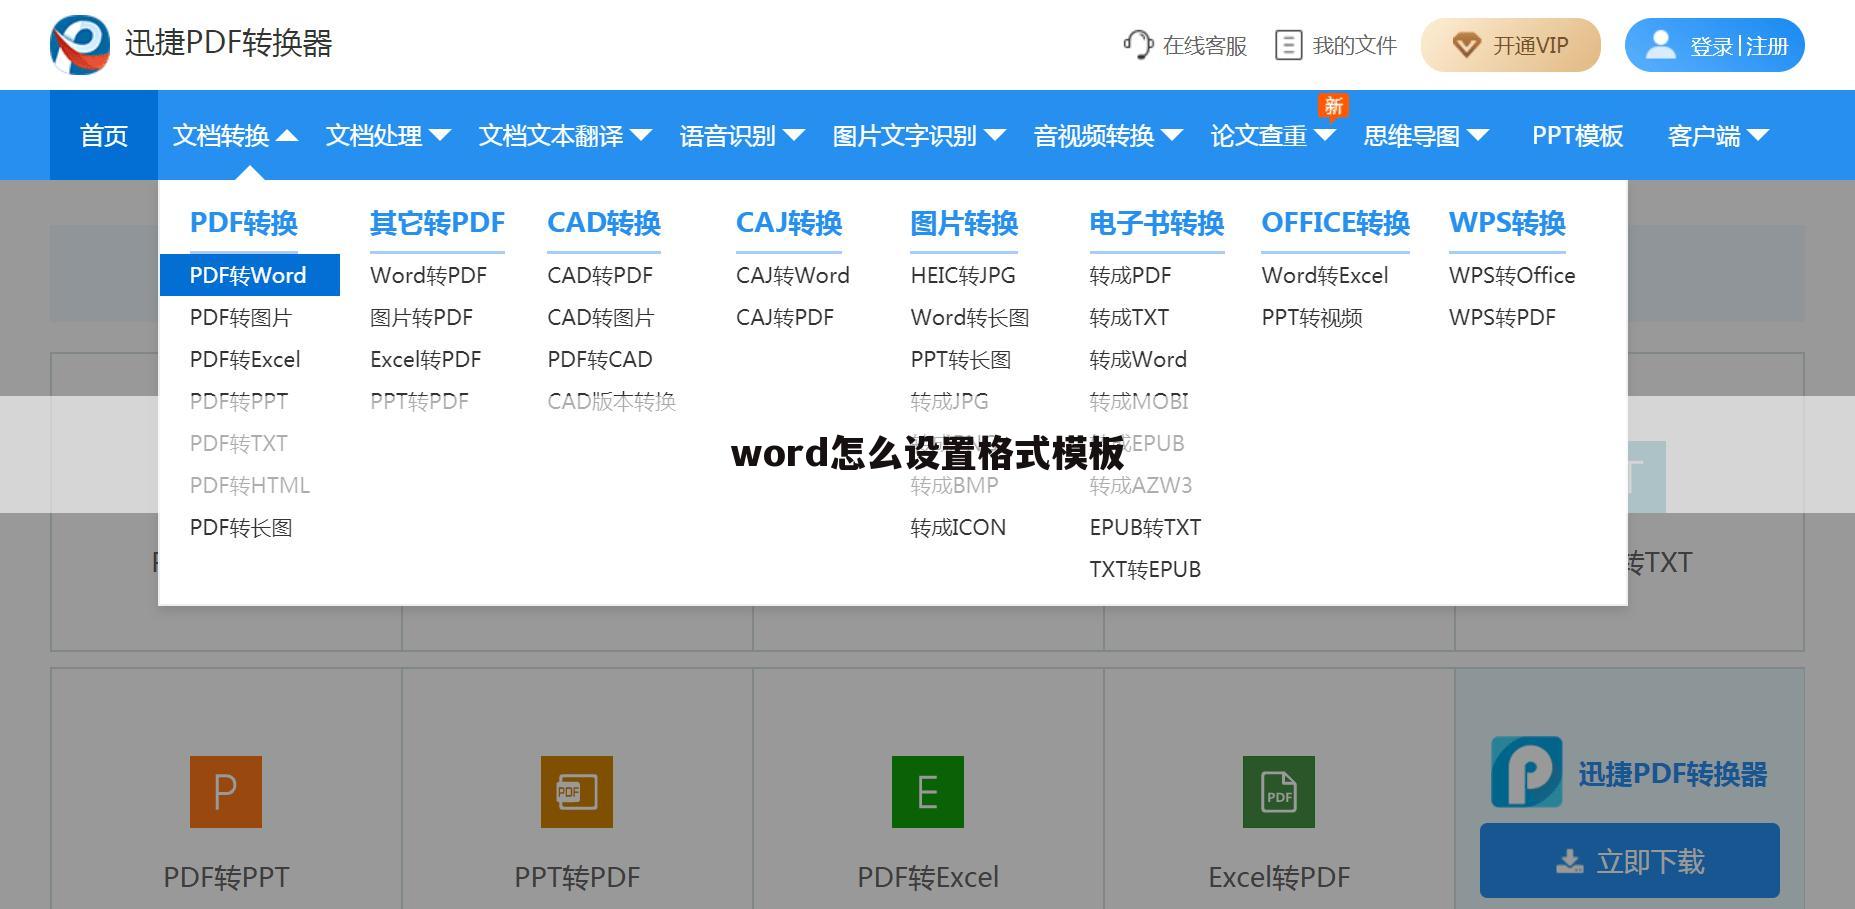1855x909 pixels.
Task: Expand the 音视频转换 dropdown
Action: pyautogui.click(x=1172, y=135)
